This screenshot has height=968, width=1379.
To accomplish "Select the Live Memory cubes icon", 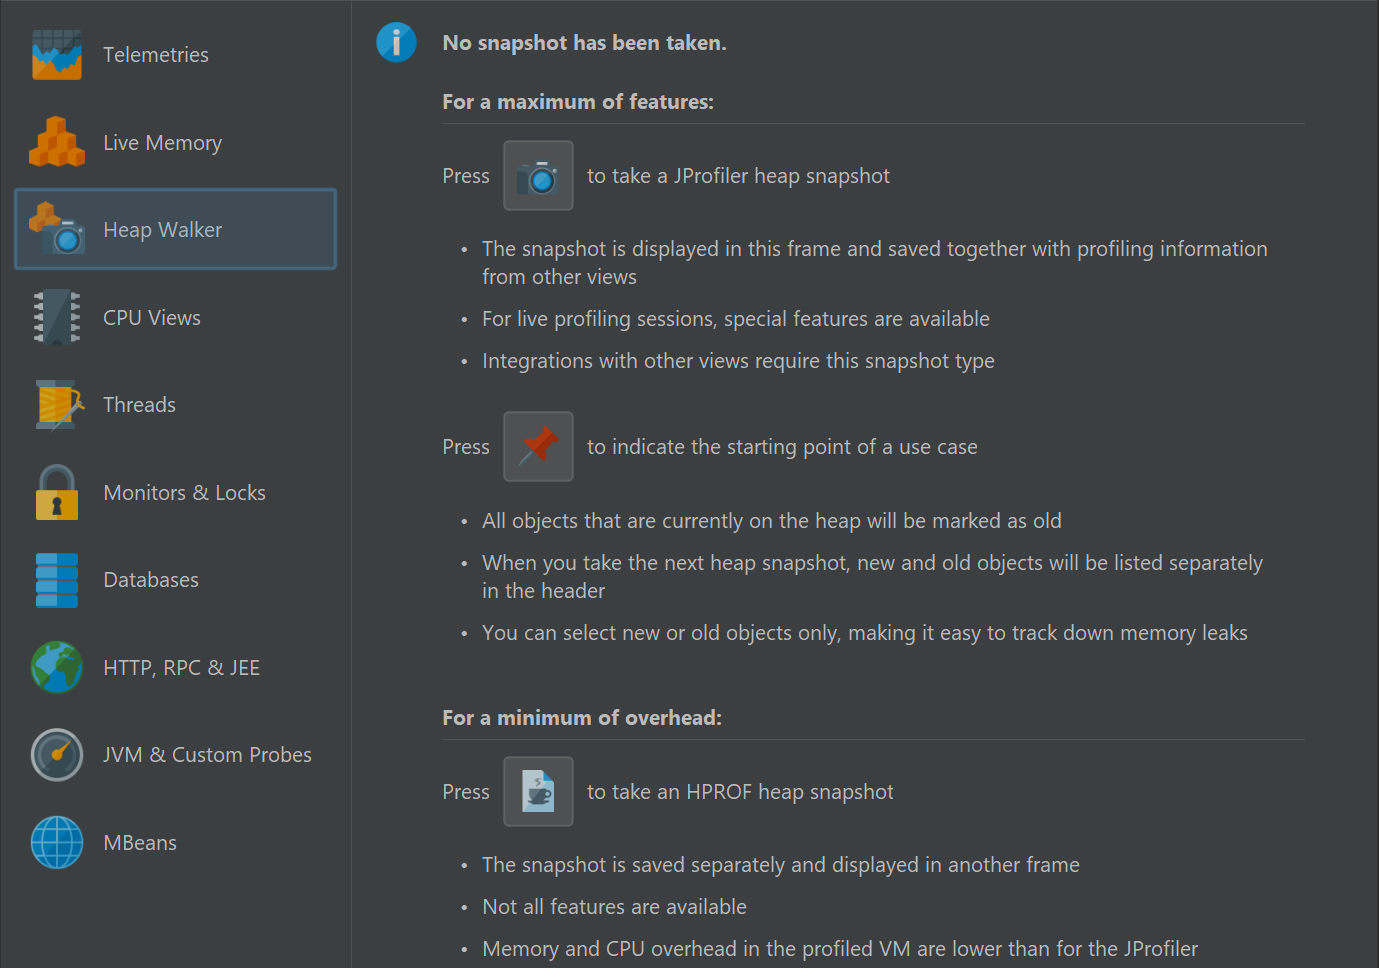I will click(x=57, y=142).
